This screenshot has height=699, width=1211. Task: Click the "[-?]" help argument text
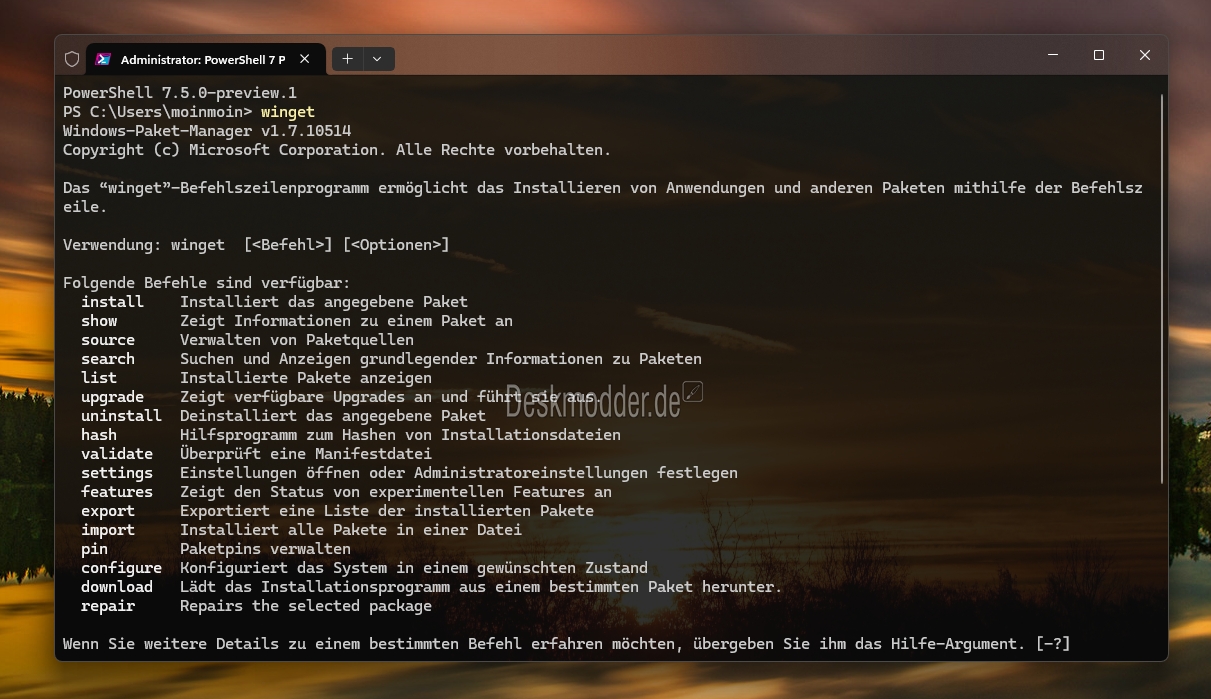1053,644
